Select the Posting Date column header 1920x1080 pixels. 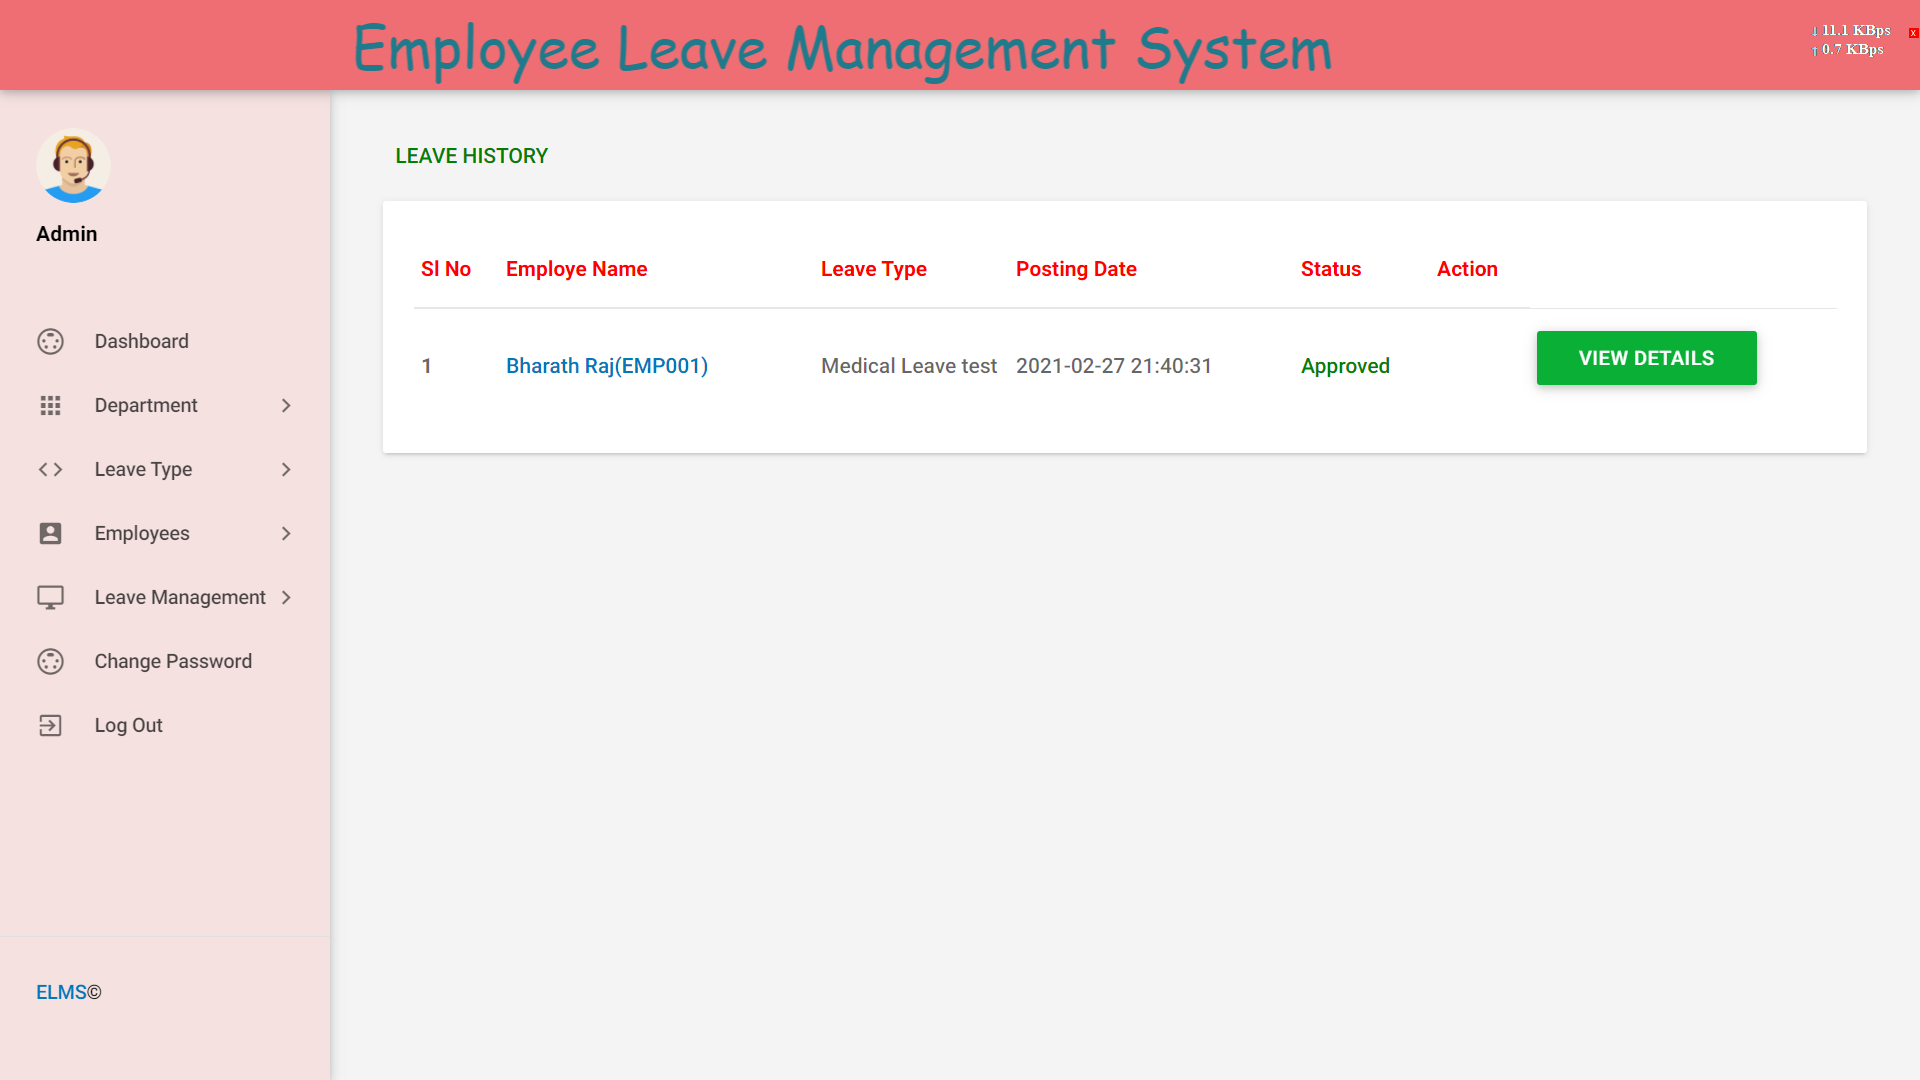coord(1076,269)
